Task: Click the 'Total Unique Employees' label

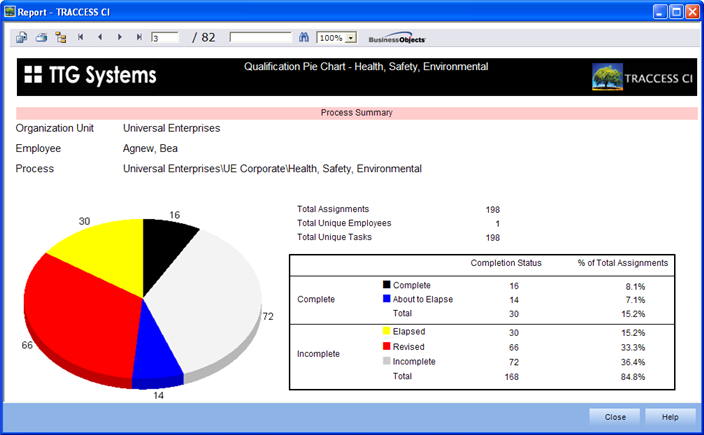Action: click(344, 223)
